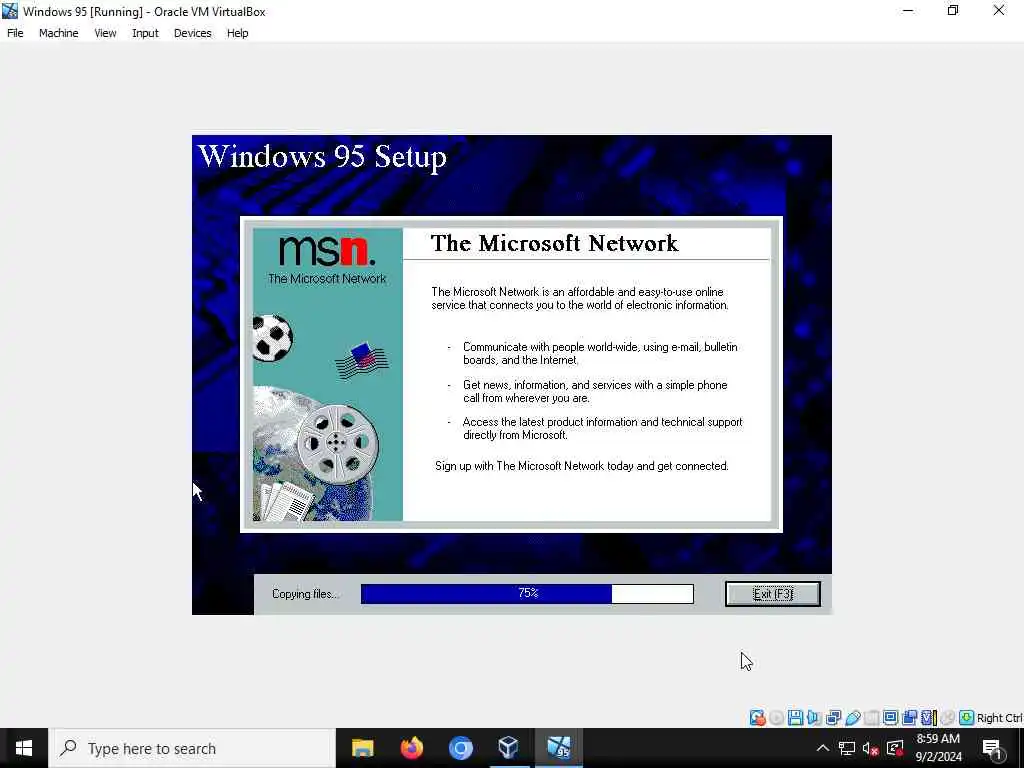Screen dimensions: 1024x768
Task: Open the Input menu
Action: click(145, 33)
